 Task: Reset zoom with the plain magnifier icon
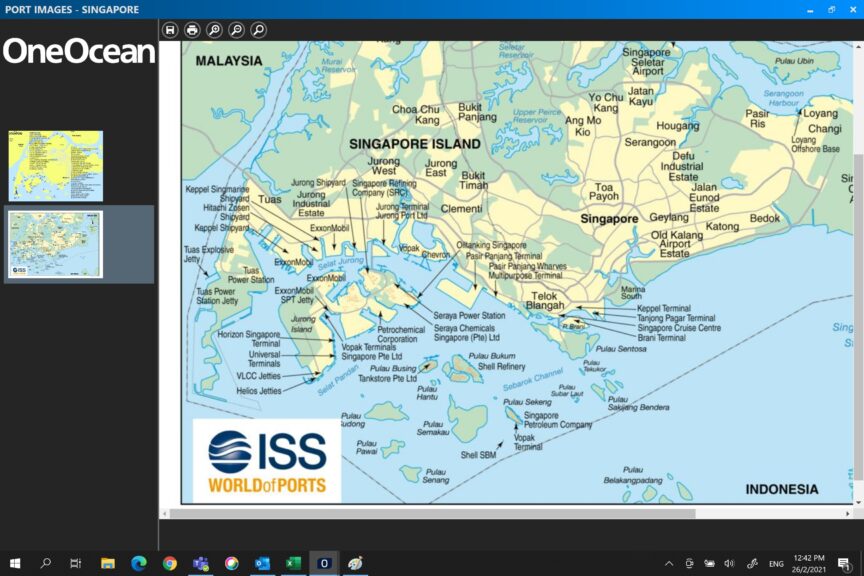coord(258,30)
